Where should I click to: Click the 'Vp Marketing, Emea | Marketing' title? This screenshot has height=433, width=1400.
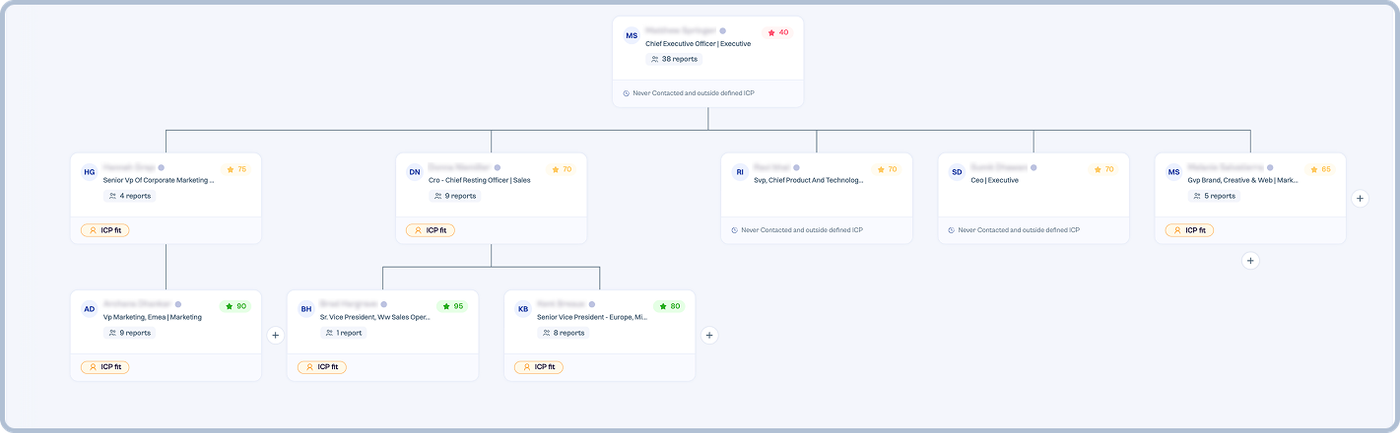pos(153,318)
